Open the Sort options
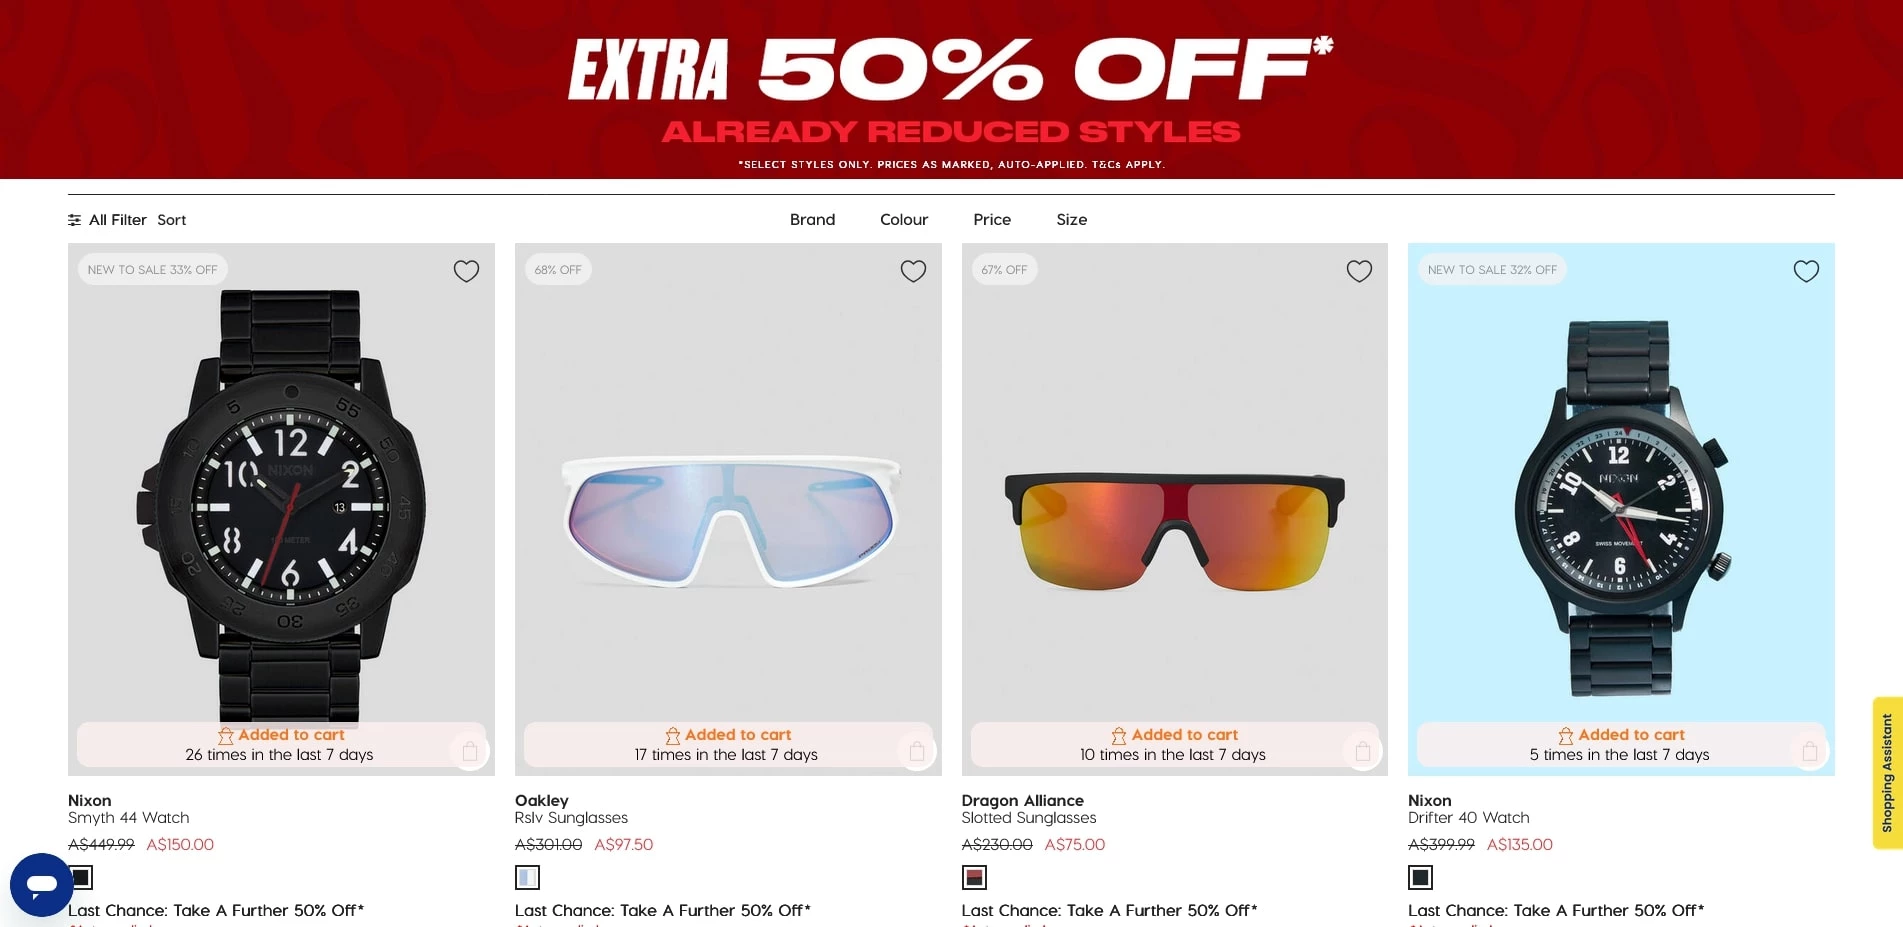 pyautogui.click(x=172, y=220)
